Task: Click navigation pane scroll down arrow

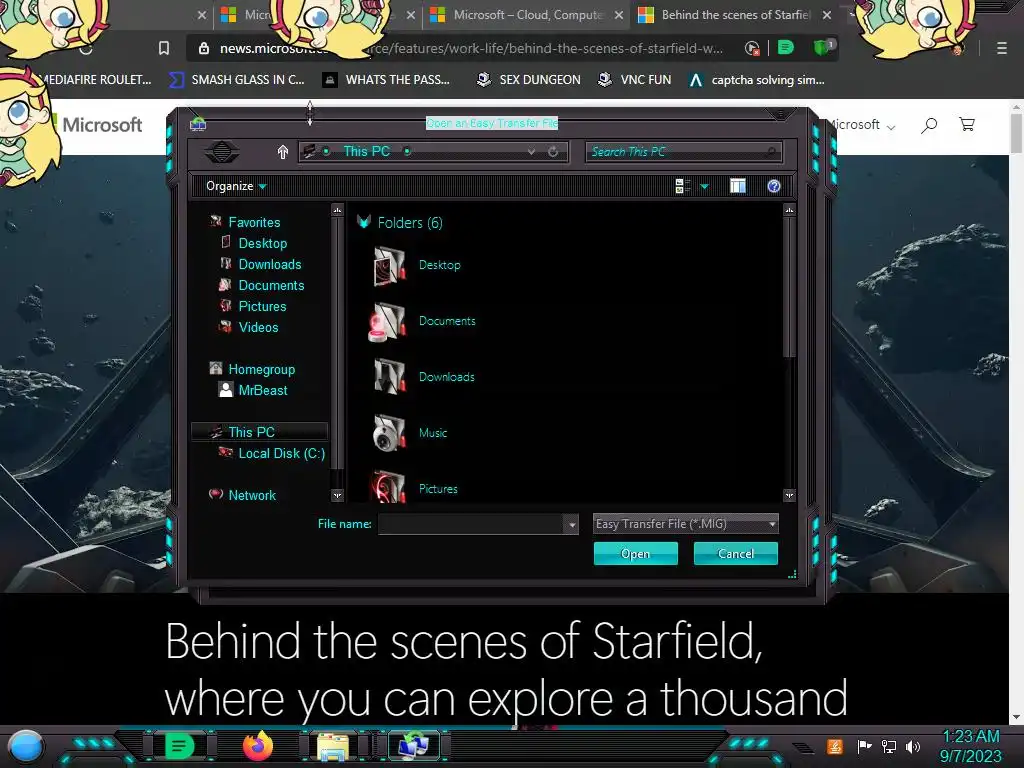Action: [337, 496]
